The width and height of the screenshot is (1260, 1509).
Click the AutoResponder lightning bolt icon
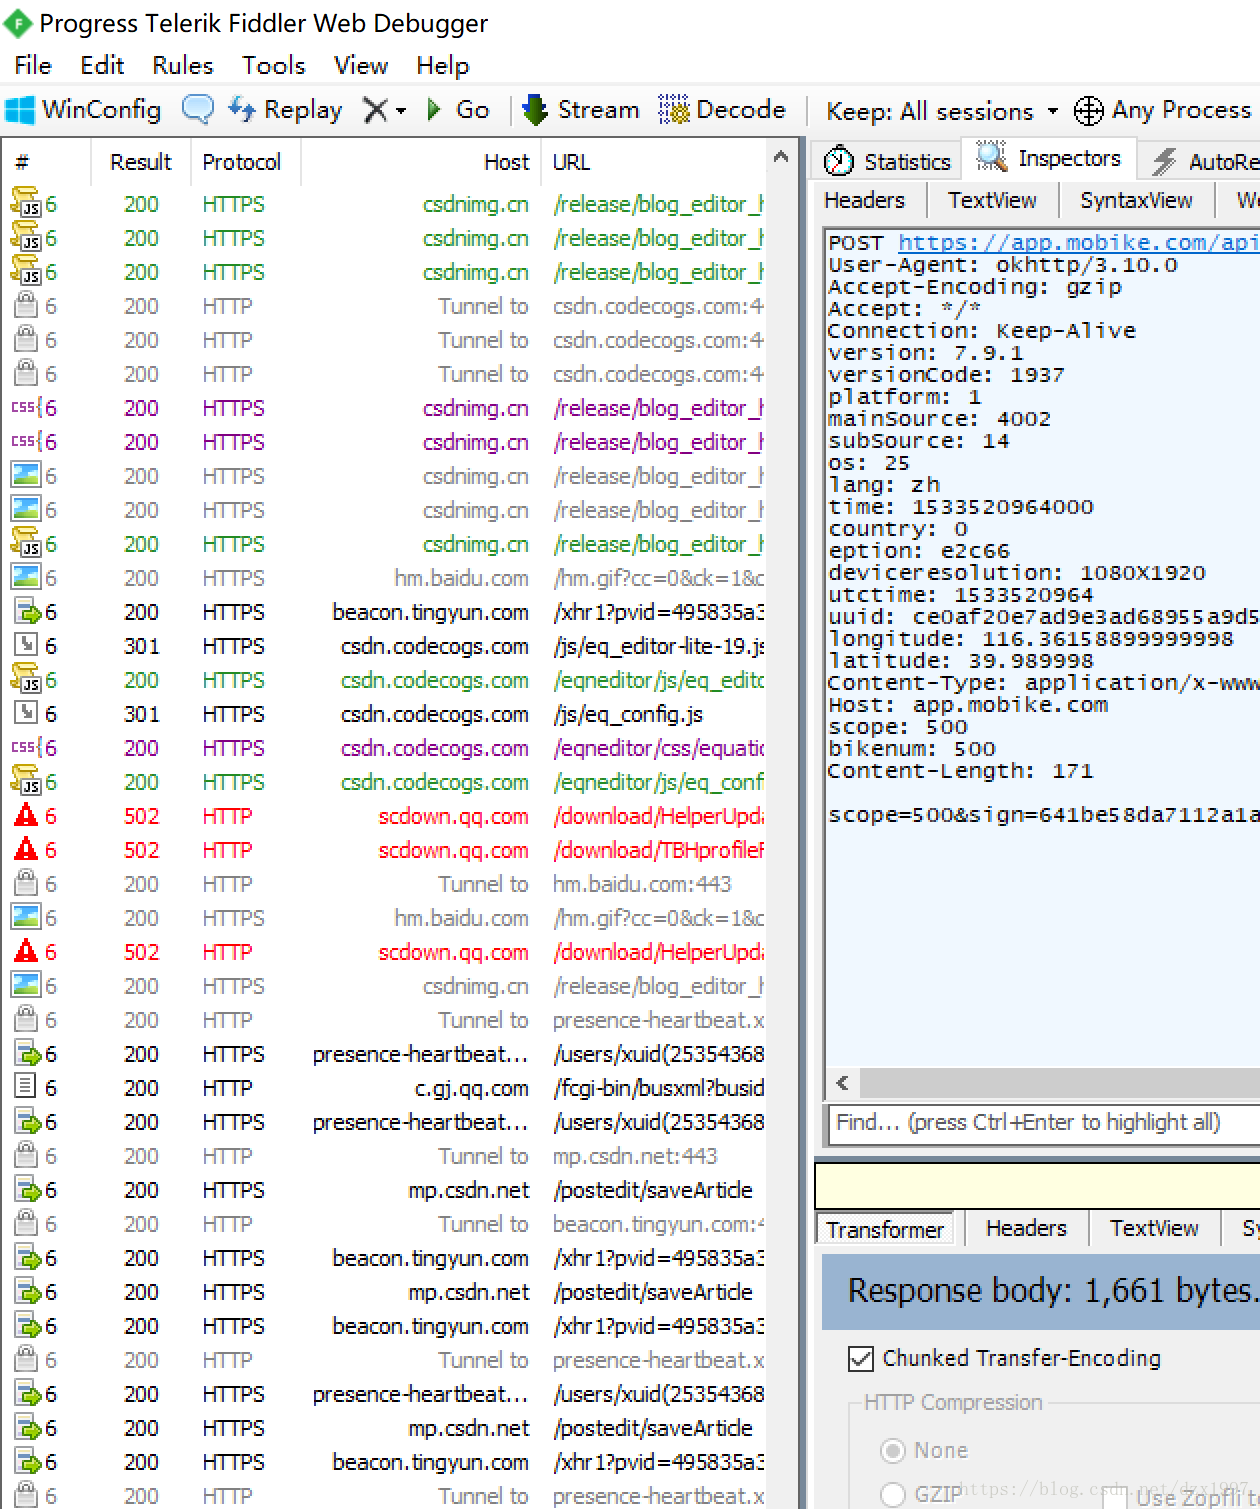click(1164, 161)
